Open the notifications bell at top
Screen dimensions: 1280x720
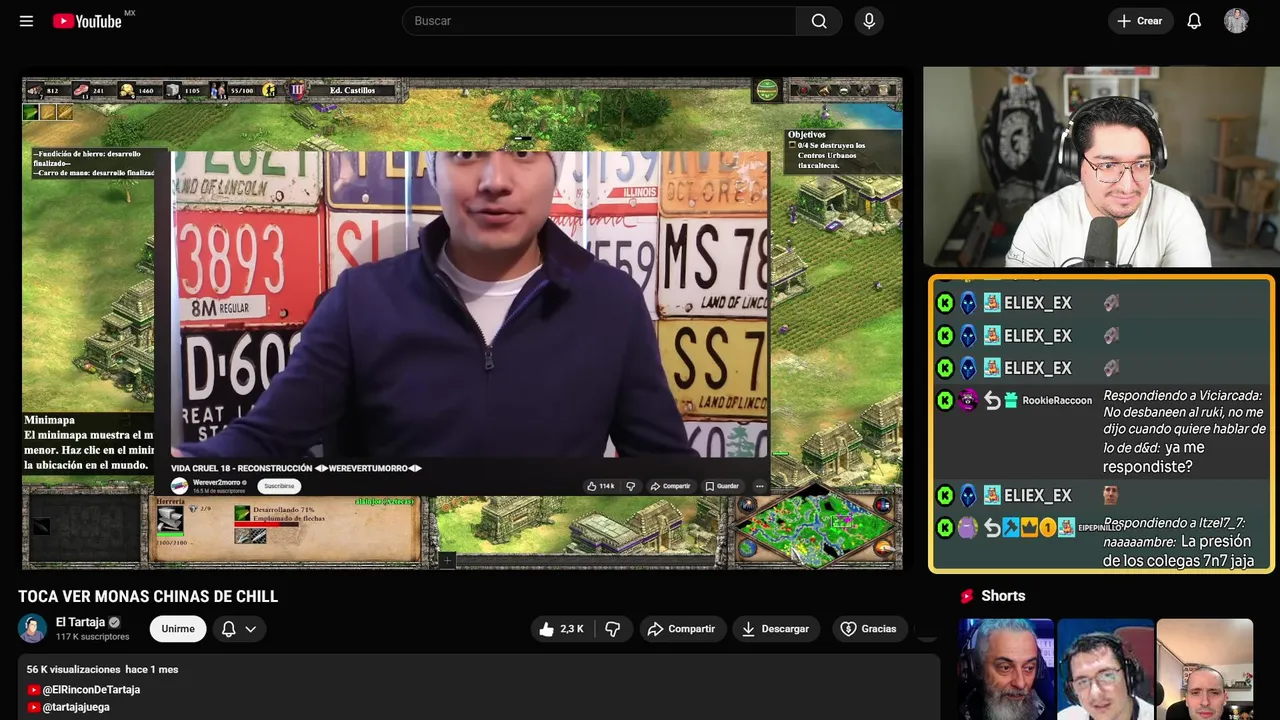coord(1194,21)
